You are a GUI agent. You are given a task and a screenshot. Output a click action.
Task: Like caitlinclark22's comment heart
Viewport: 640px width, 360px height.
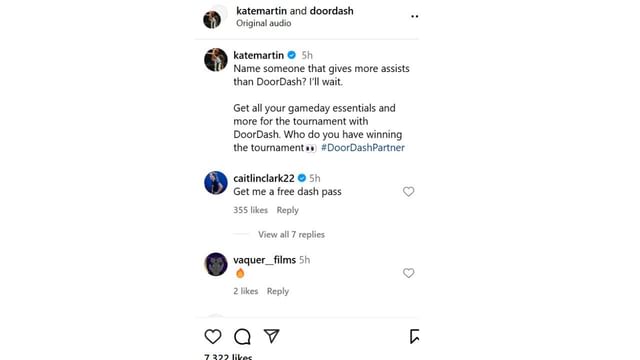[409, 191]
